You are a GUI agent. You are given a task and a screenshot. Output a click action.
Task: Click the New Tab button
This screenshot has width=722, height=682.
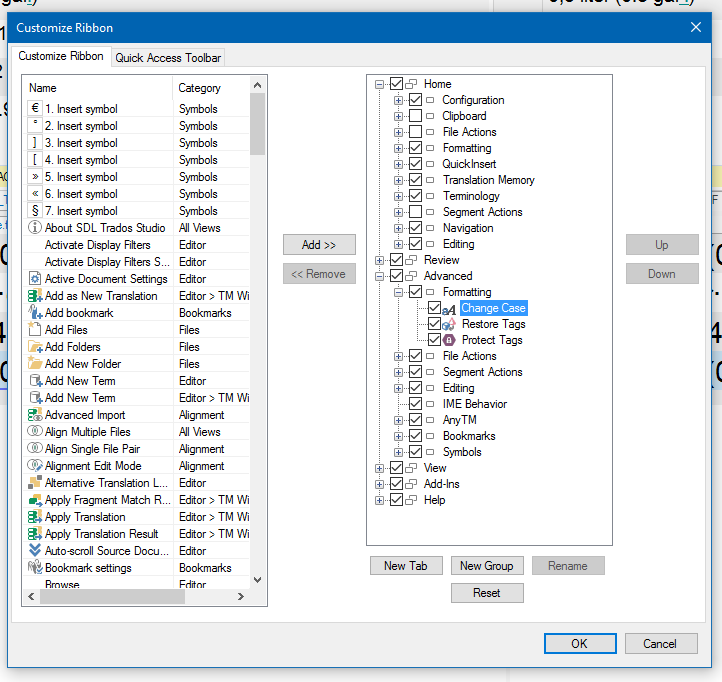[406, 565]
